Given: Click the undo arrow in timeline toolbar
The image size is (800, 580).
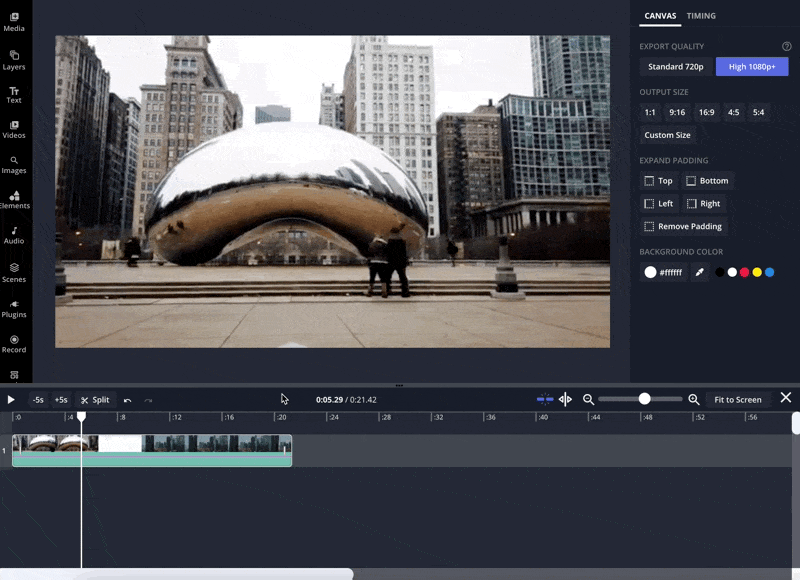Looking at the screenshot, I should point(127,400).
